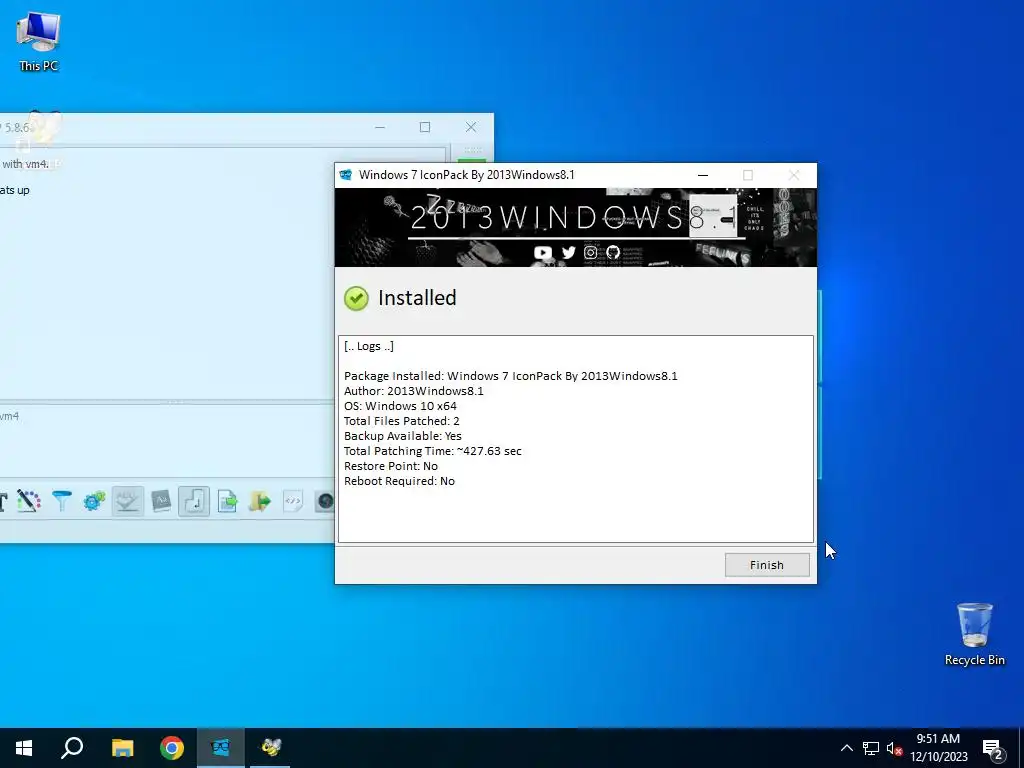Click the 'OS: Windows 10 x64' line
Image resolution: width=1024 pixels, height=768 pixels.
pos(400,406)
